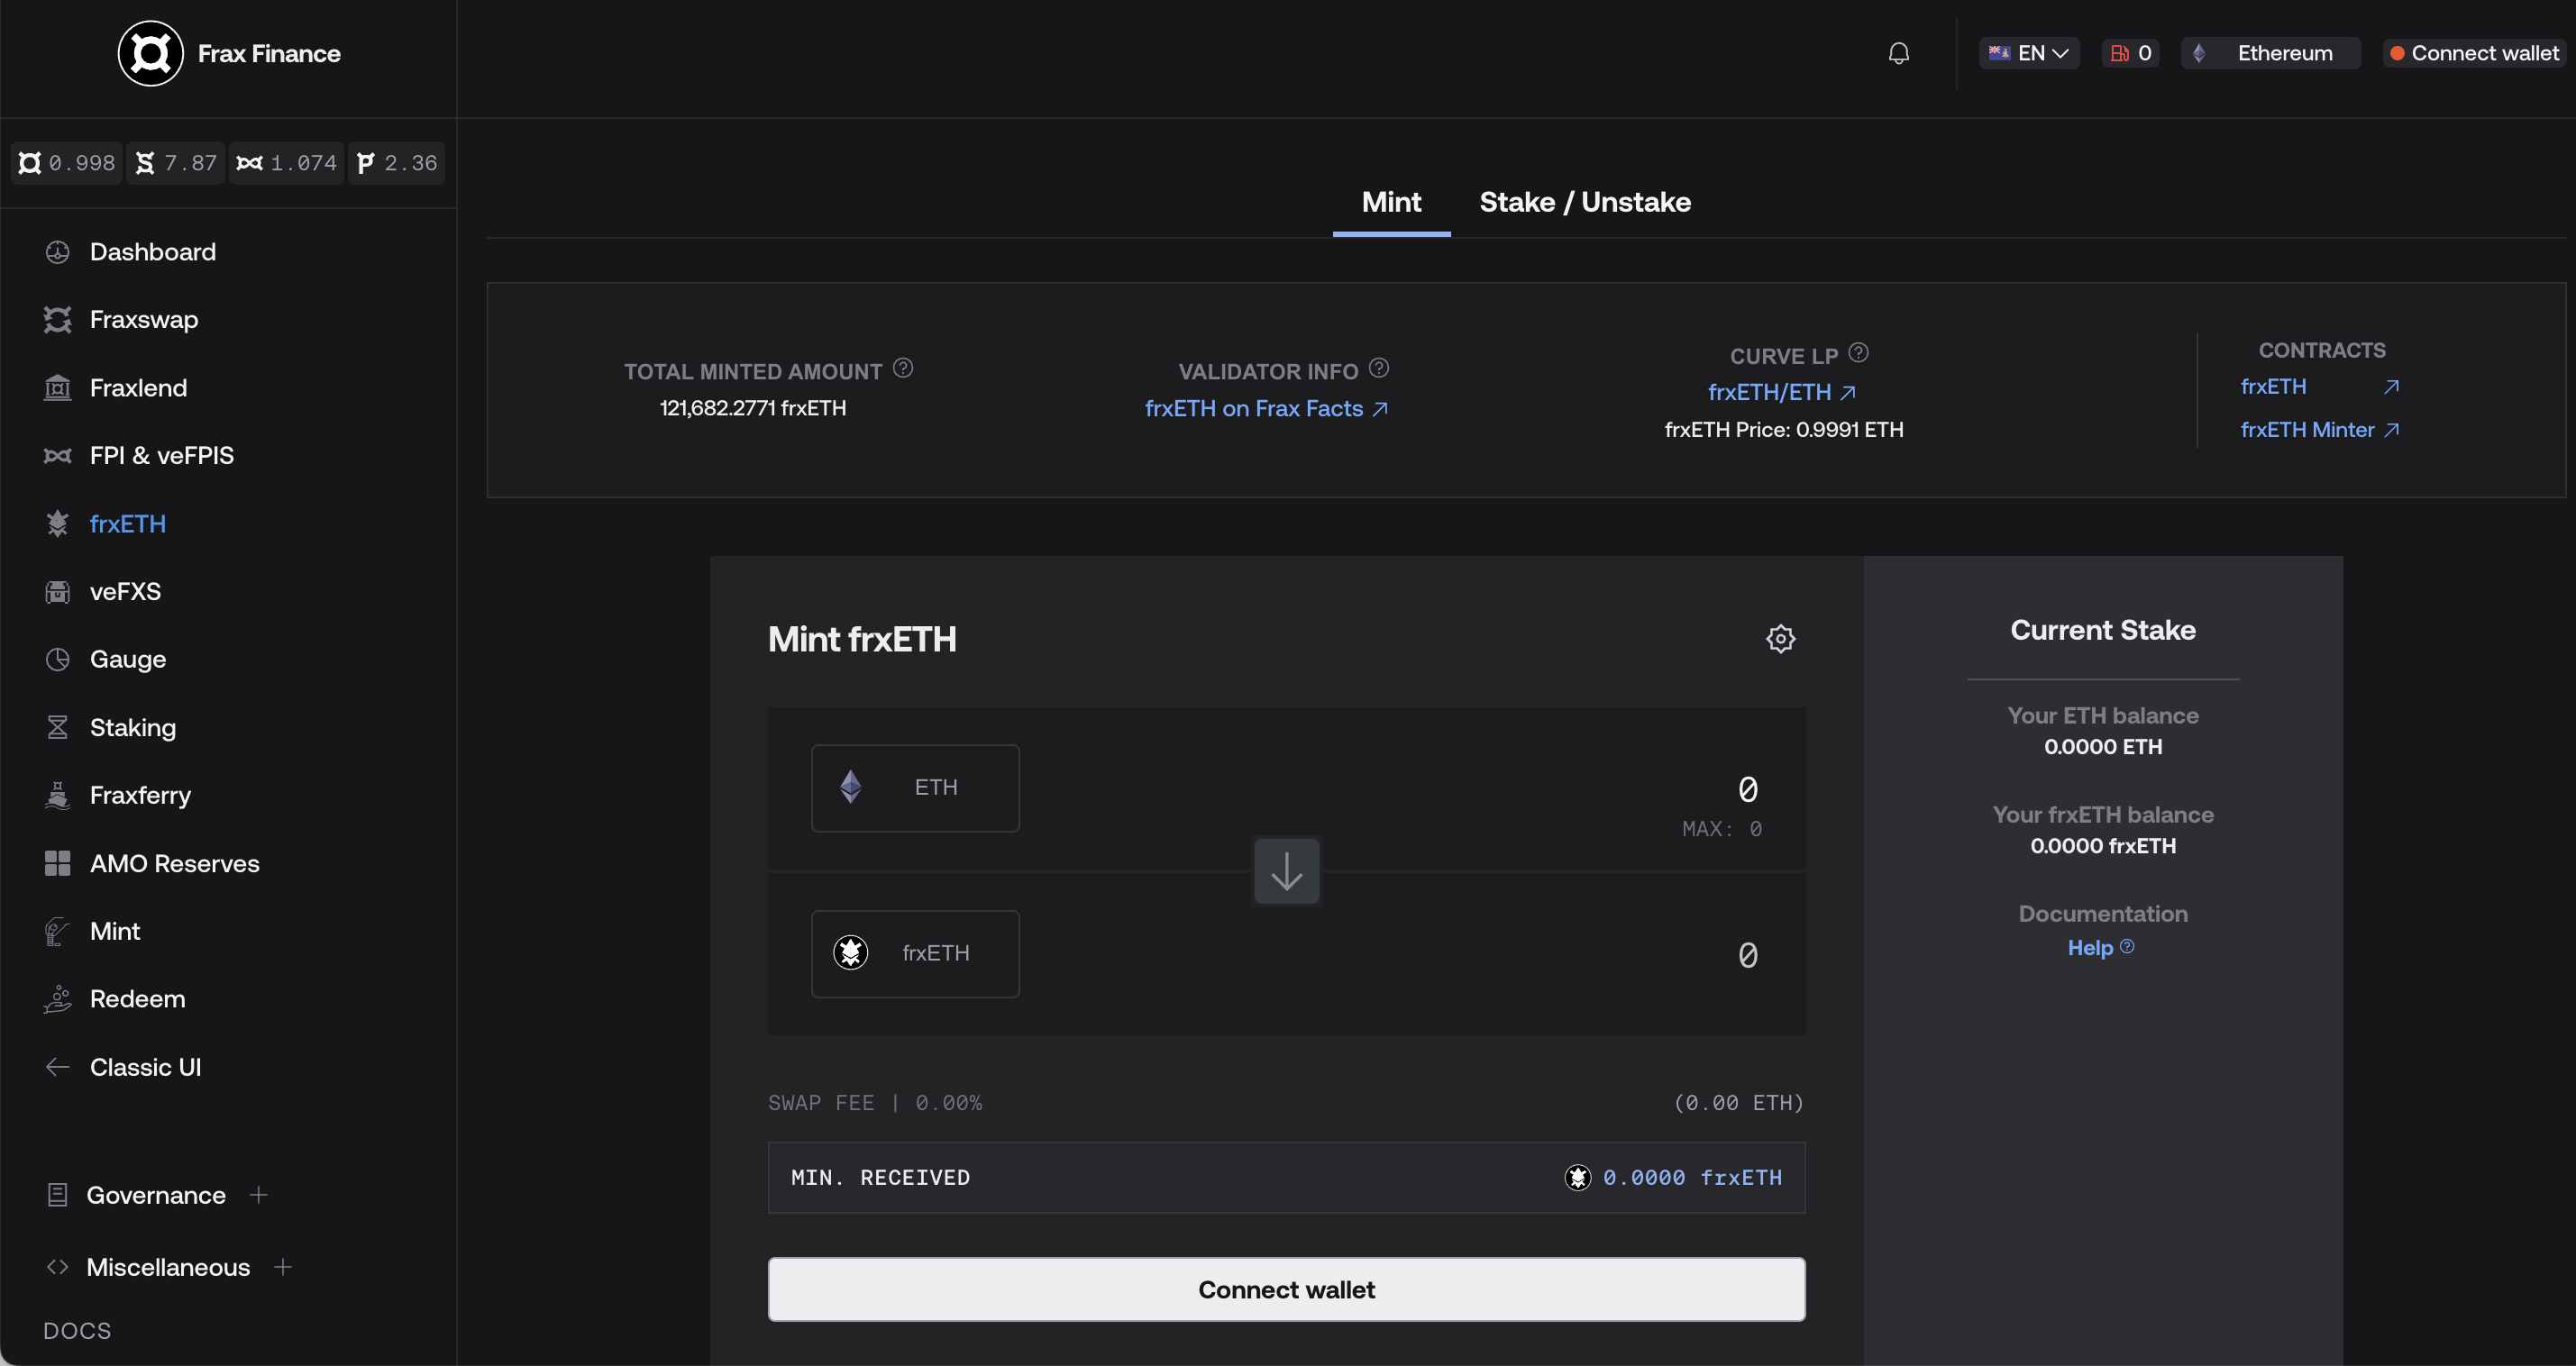Expand the Miscellaneous section
Viewport: 2576px width, 1366px height.
click(283, 1267)
